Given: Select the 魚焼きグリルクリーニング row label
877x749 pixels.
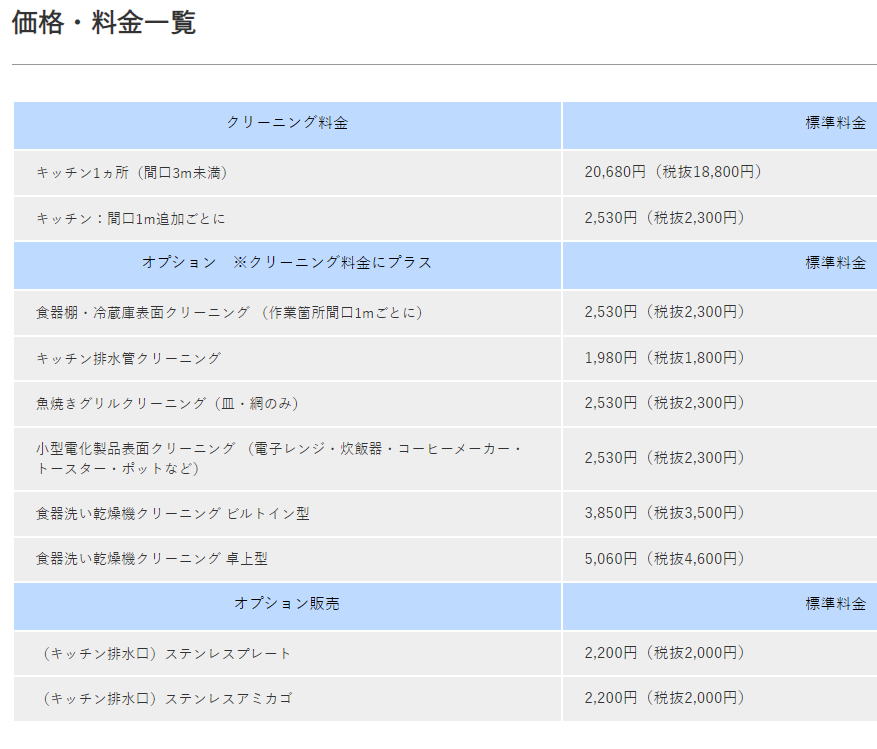Looking at the screenshot, I should [167, 403].
